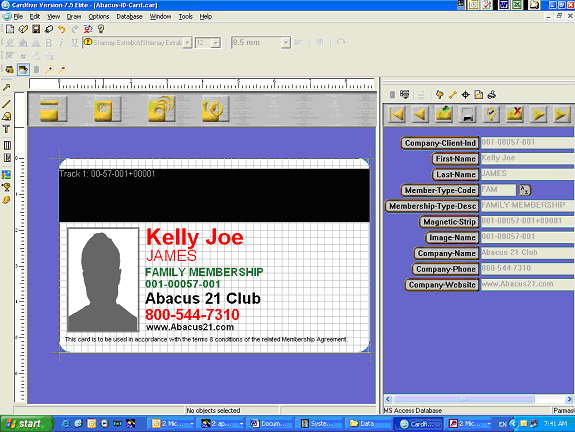The image size is (575, 432).
Task: Open the Draw menu
Action: click(74, 17)
